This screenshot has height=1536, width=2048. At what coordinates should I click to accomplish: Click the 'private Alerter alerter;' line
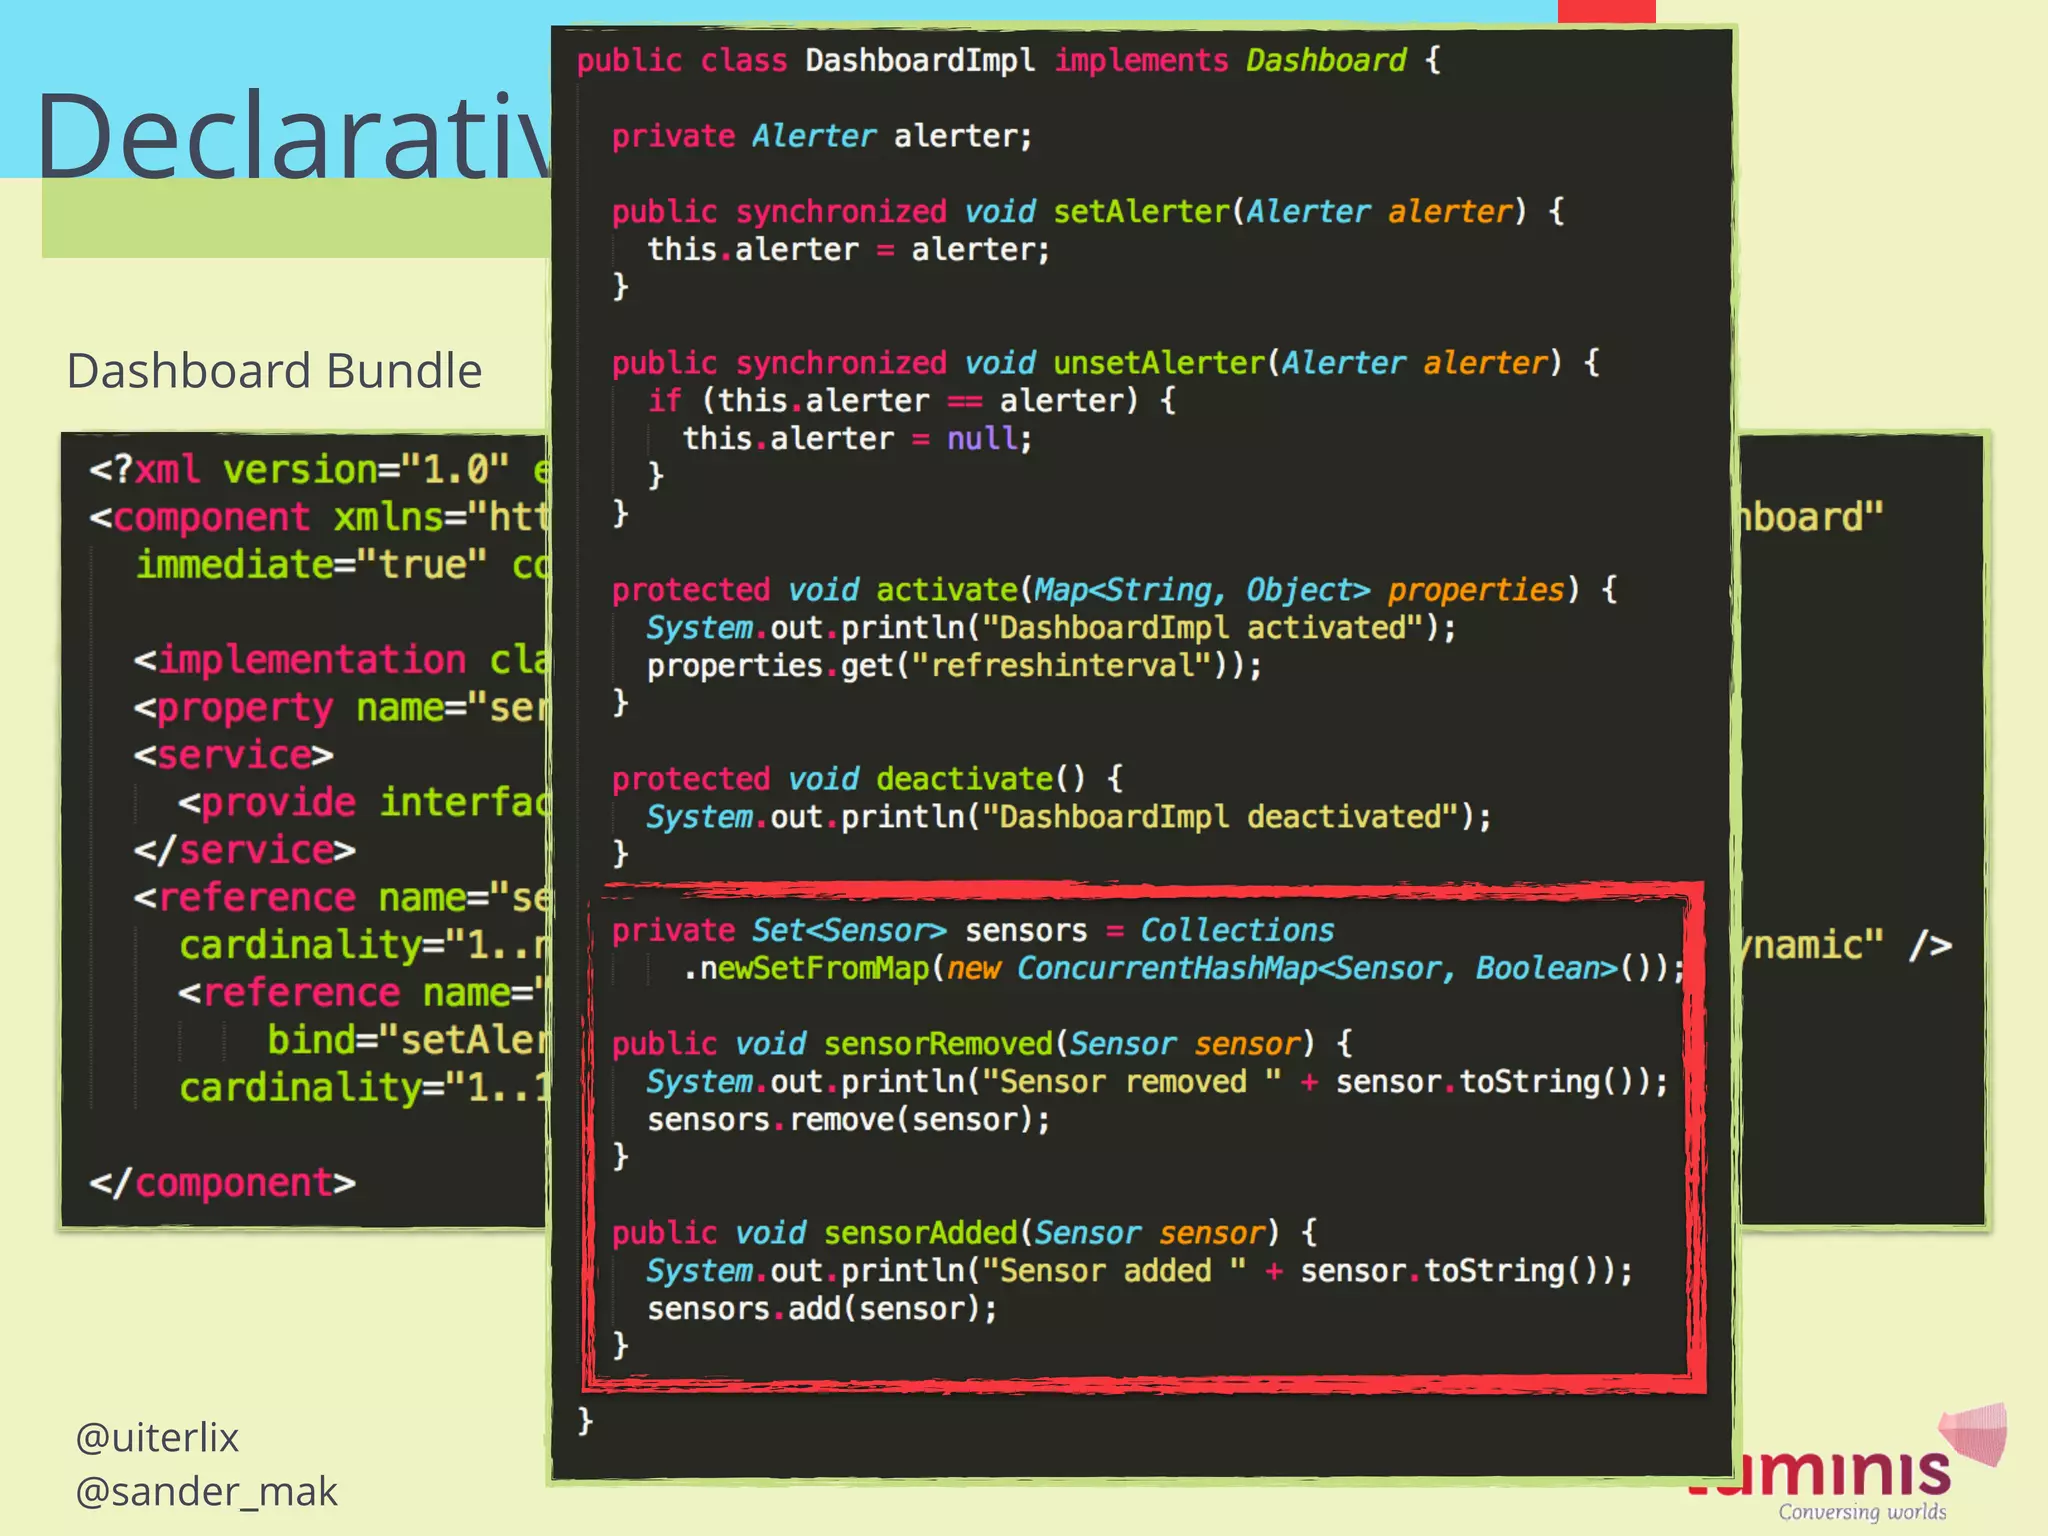[821, 136]
